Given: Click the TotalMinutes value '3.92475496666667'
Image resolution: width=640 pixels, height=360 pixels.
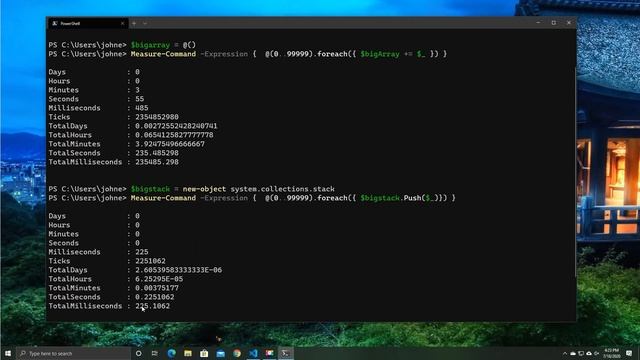Looking at the screenshot, I should point(170,144).
